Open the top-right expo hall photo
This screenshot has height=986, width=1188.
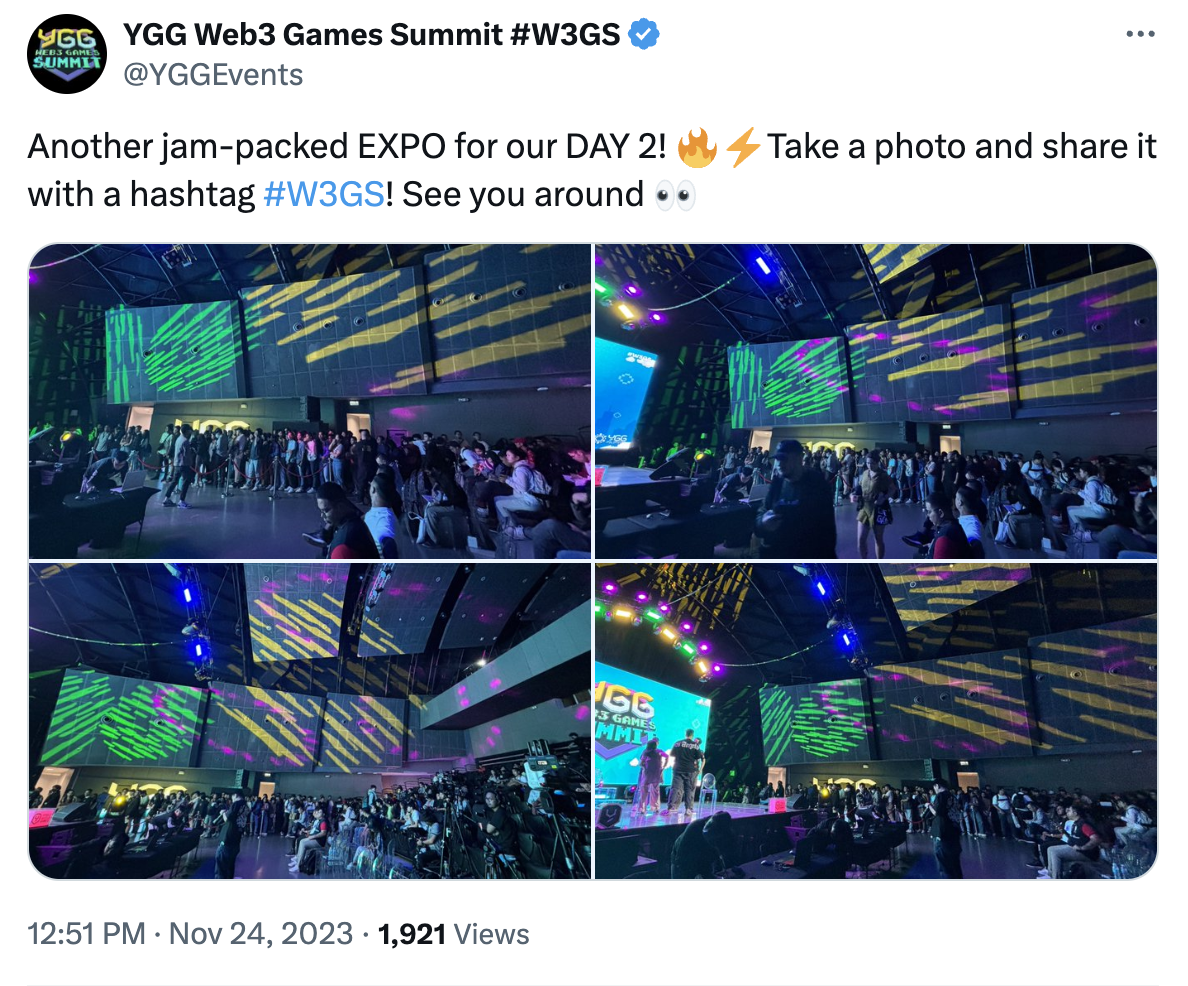[x=876, y=402]
